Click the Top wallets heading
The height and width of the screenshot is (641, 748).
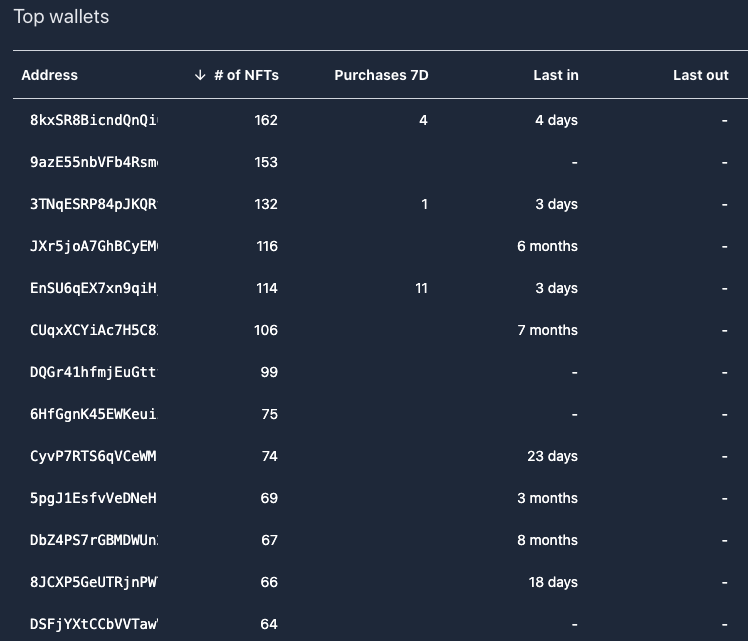coord(62,17)
